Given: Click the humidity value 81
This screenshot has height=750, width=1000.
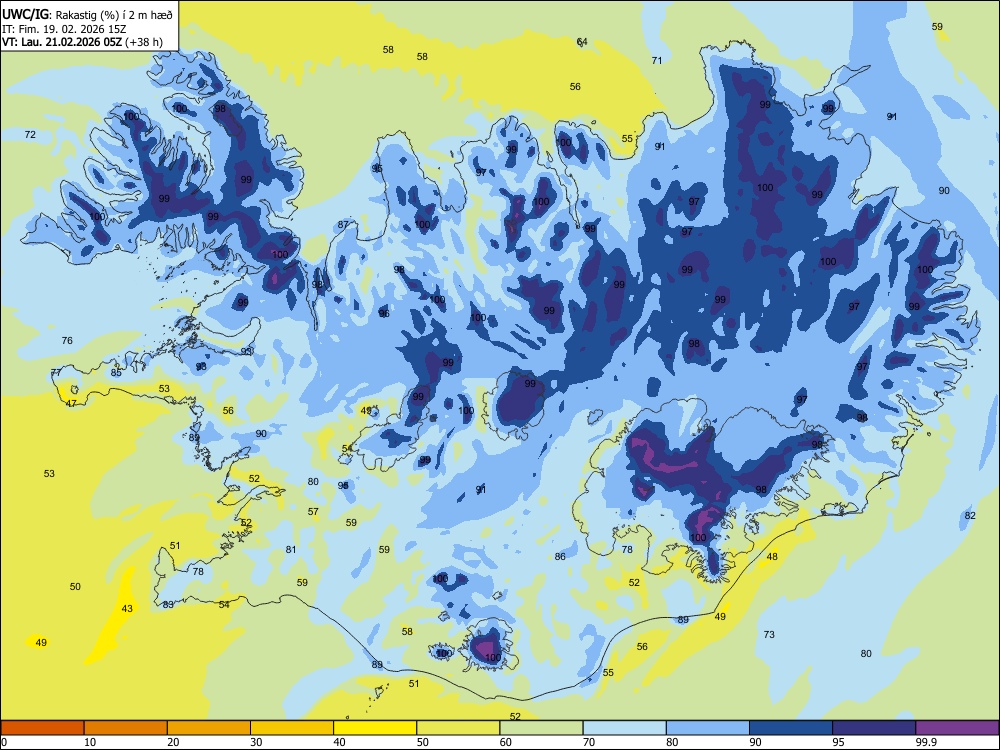Looking at the screenshot, I should (x=291, y=550).
